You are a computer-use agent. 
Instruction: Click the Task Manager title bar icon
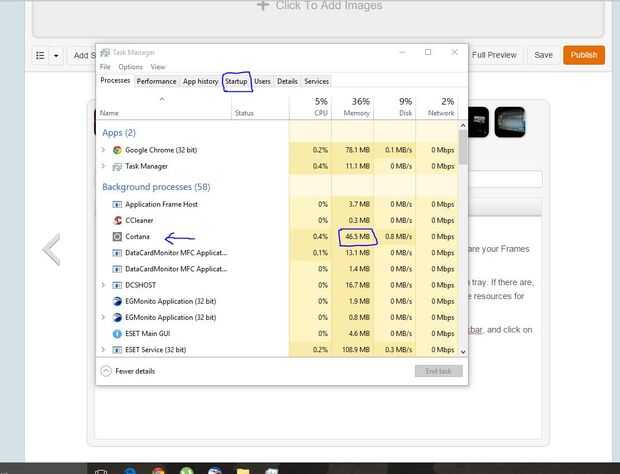[x=105, y=52]
